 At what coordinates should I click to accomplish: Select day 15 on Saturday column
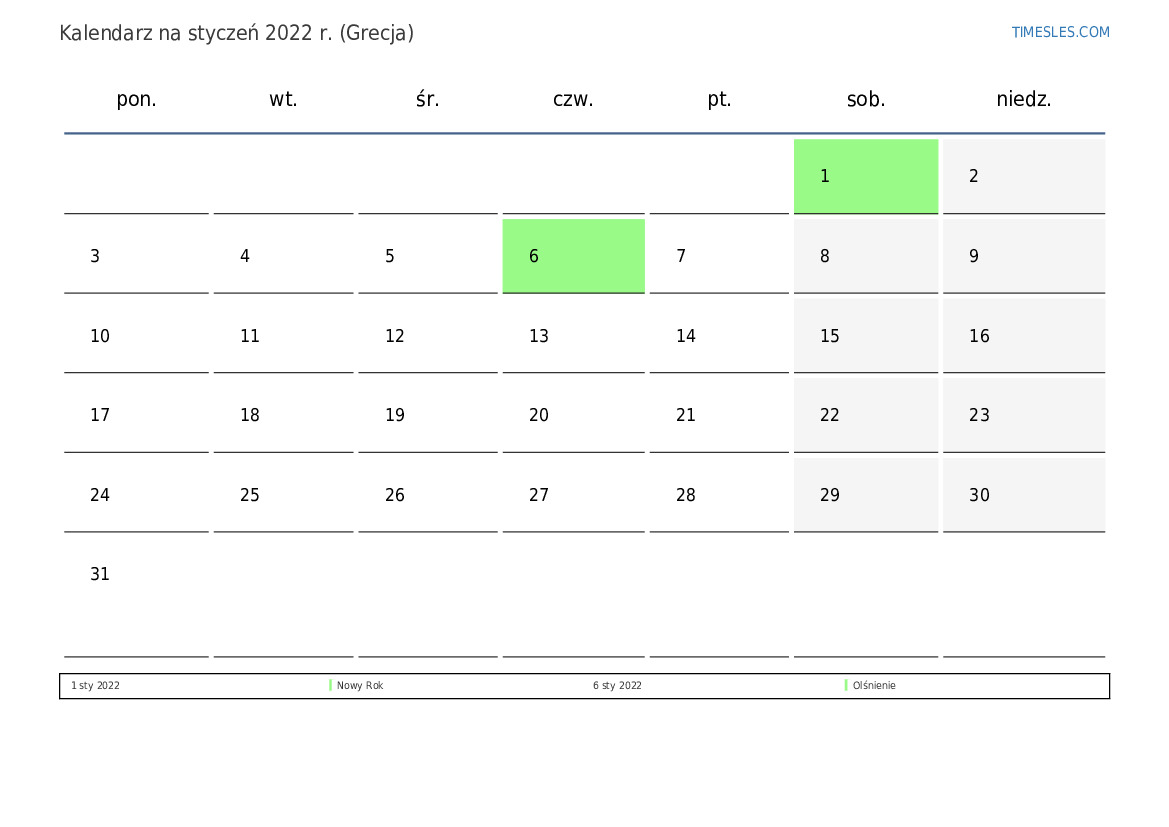830,336
